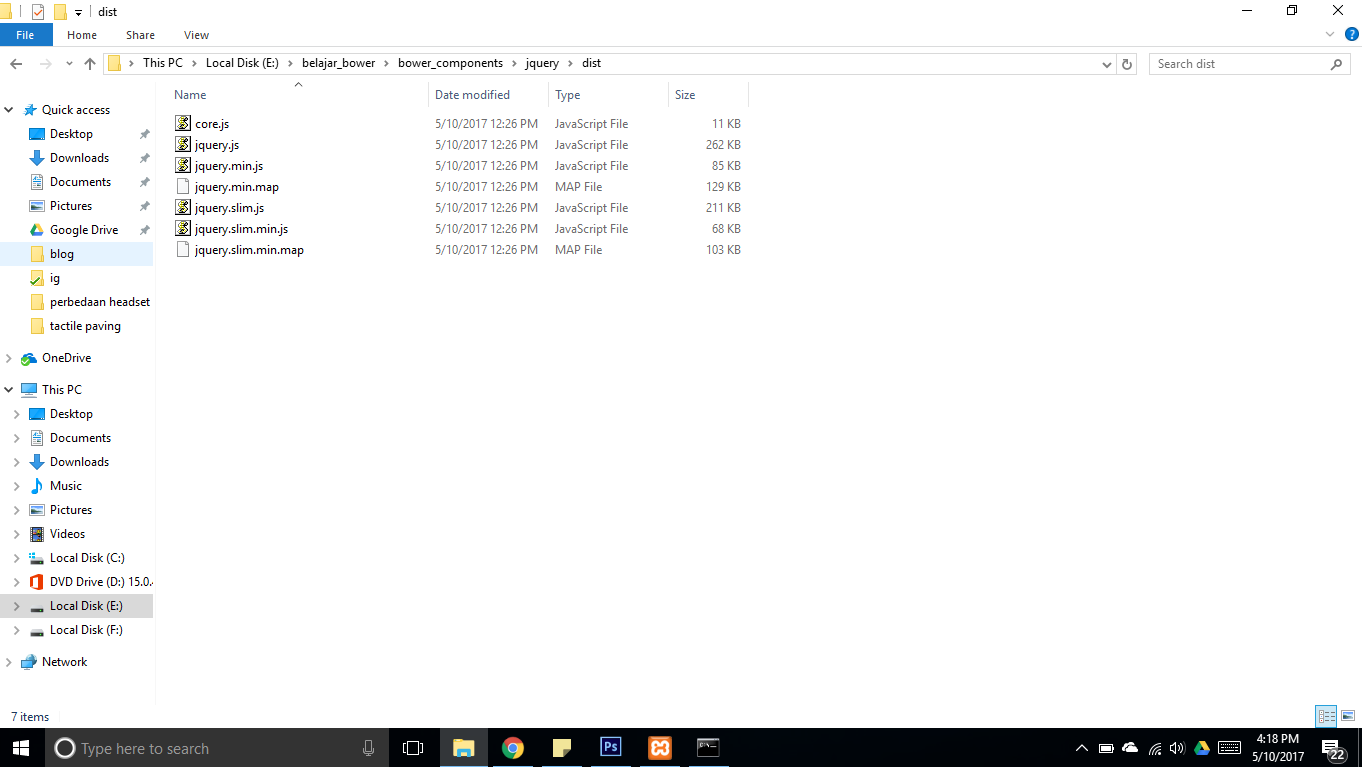Click the New folder quick access icon
The image size is (1362, 767).
coord(60,12)
